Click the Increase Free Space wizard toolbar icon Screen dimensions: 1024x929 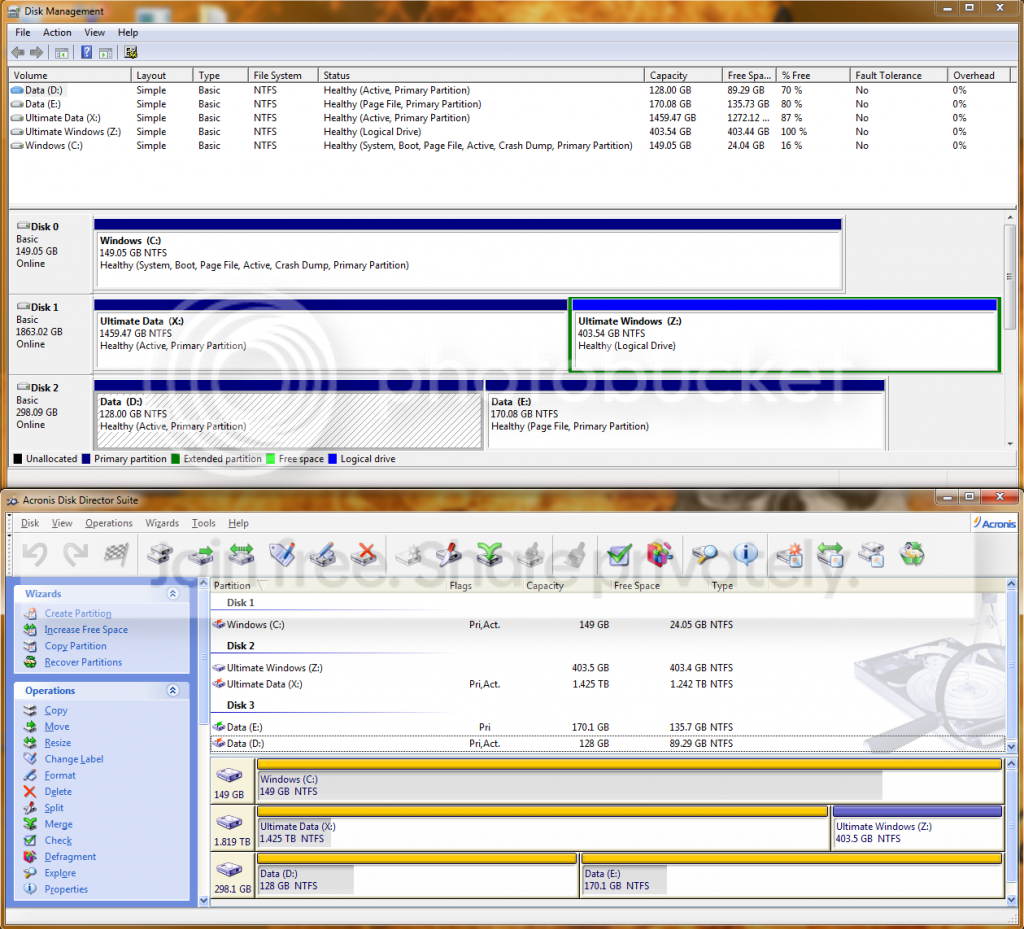830,555
